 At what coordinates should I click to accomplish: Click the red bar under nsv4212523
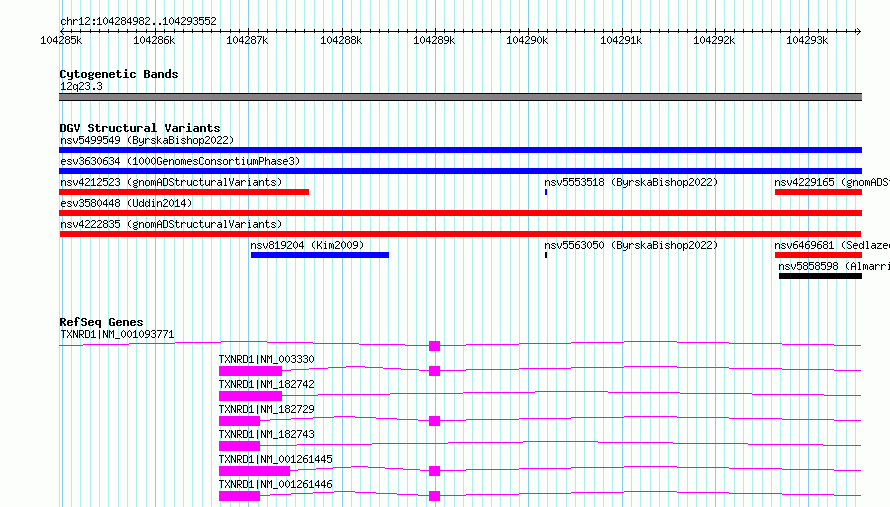pyautogui.click(x=184, y=192)
